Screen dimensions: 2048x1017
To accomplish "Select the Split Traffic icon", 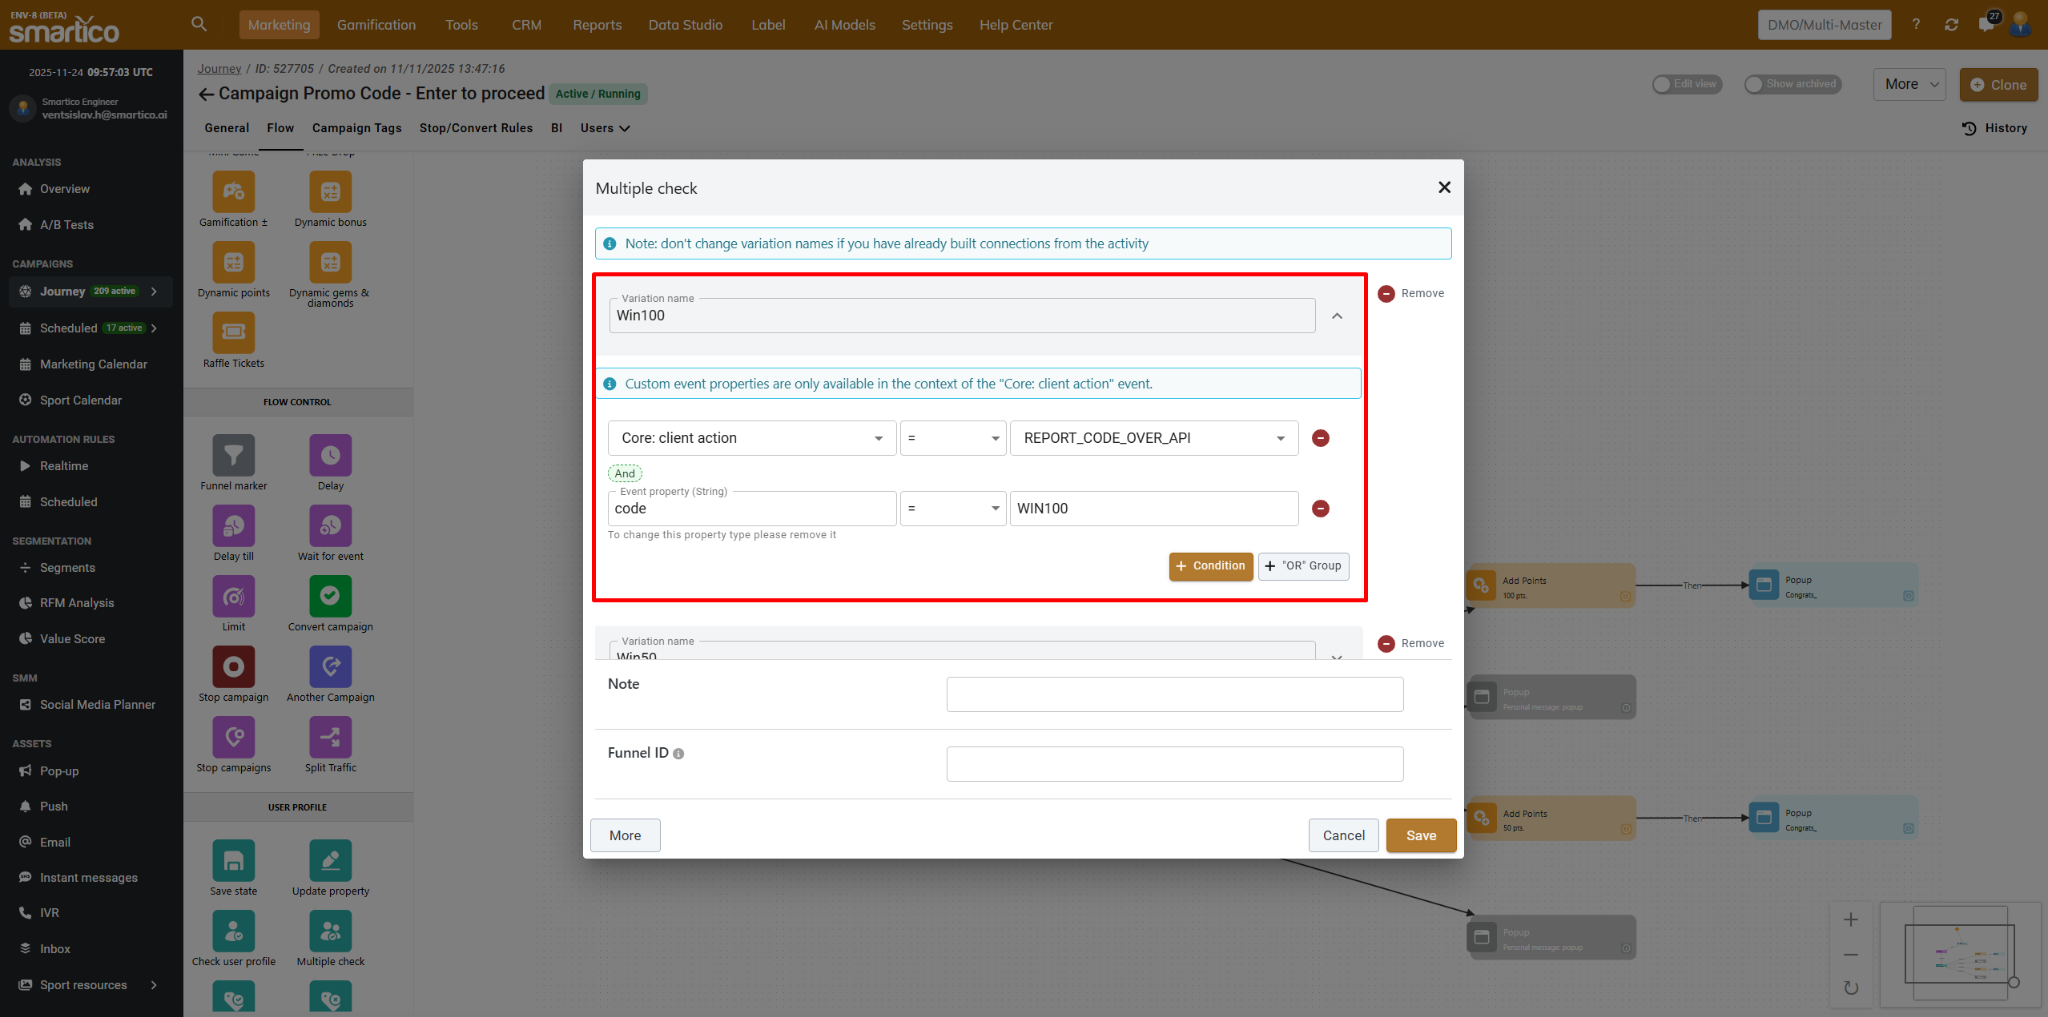I will (x=330, y=738).
